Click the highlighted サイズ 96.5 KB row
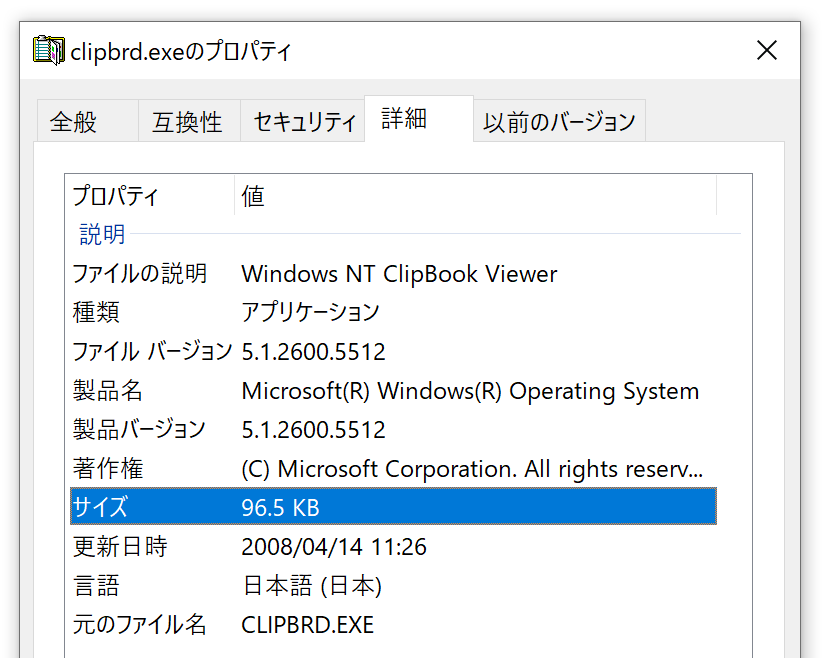This screenshot has width=824, height=658. pyautogui.click(x=393, y=507)
